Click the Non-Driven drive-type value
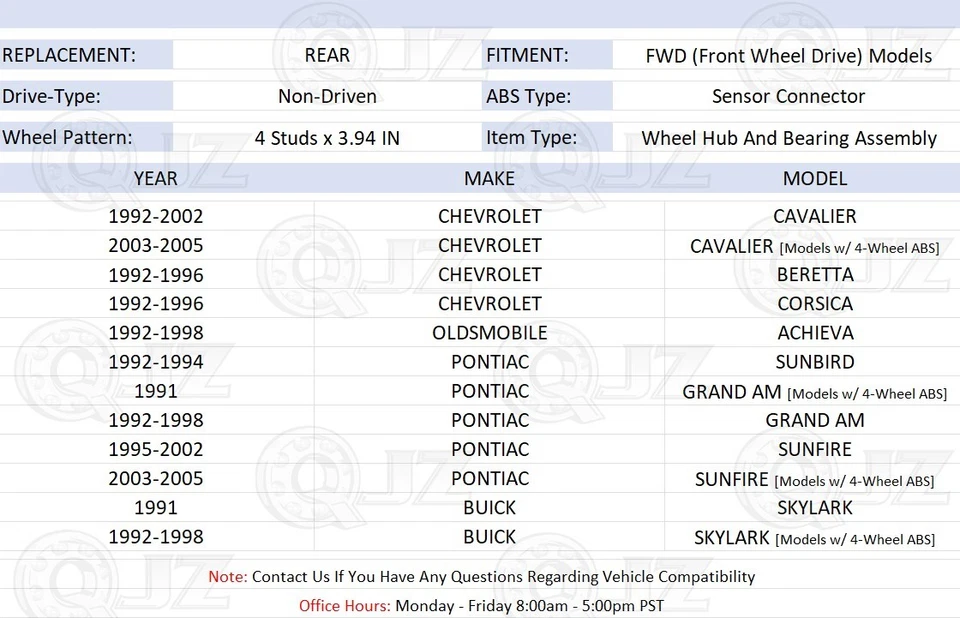Viewport: 960px width, 618px height. tap(327, 97)
